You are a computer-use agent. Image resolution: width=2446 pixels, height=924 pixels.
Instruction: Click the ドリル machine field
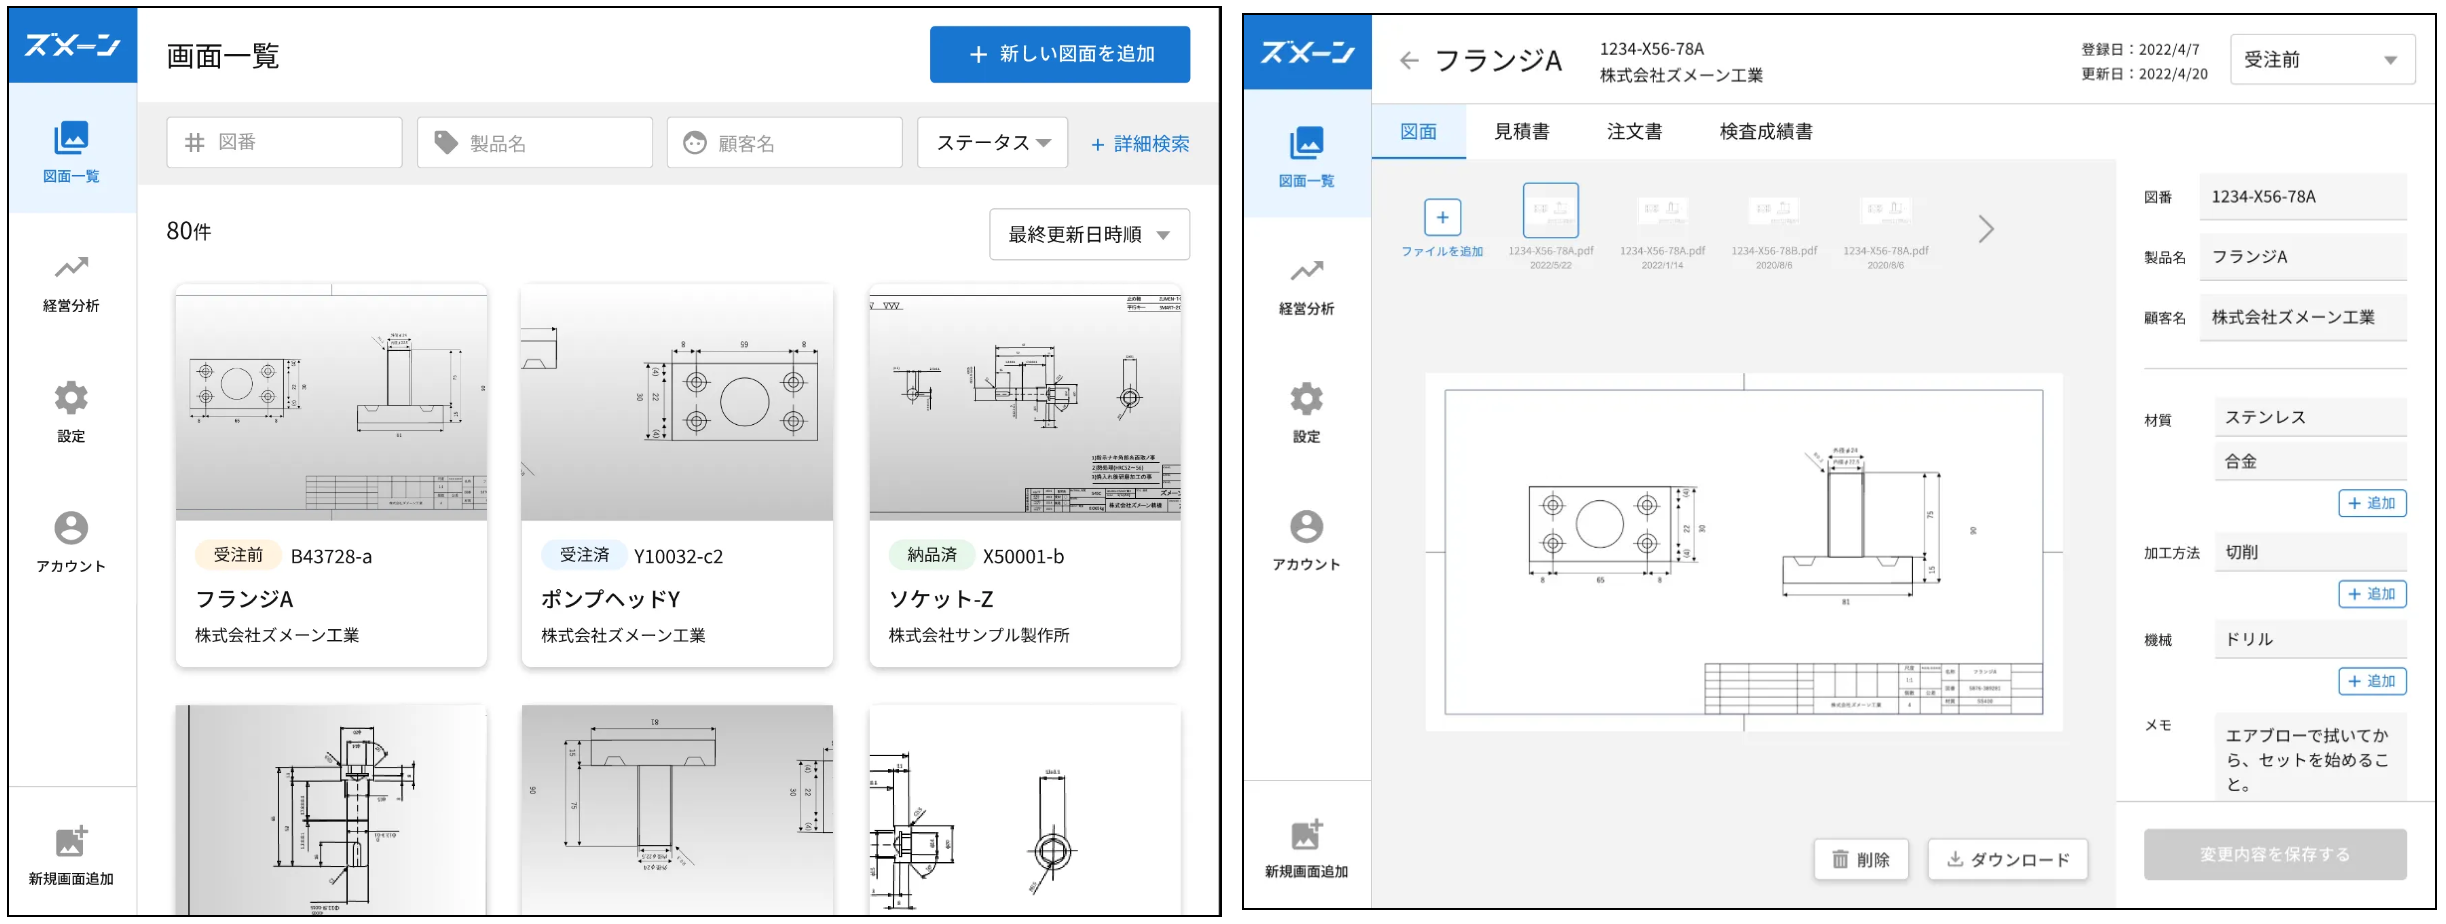click(x=2310, y=639)
